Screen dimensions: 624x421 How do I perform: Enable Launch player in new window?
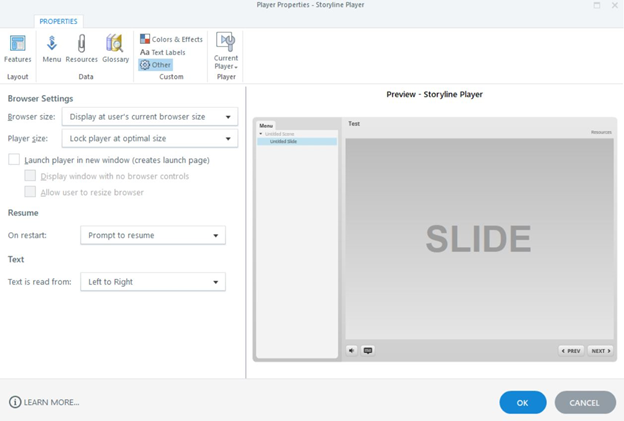[14, 160]
